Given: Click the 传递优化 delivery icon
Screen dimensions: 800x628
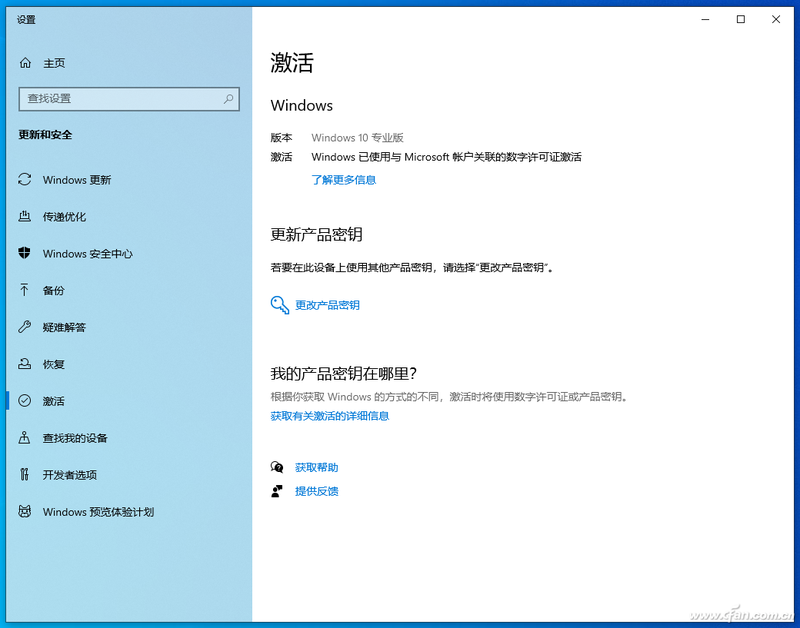Looking at the screenshot, I should [x=24, y=216].
